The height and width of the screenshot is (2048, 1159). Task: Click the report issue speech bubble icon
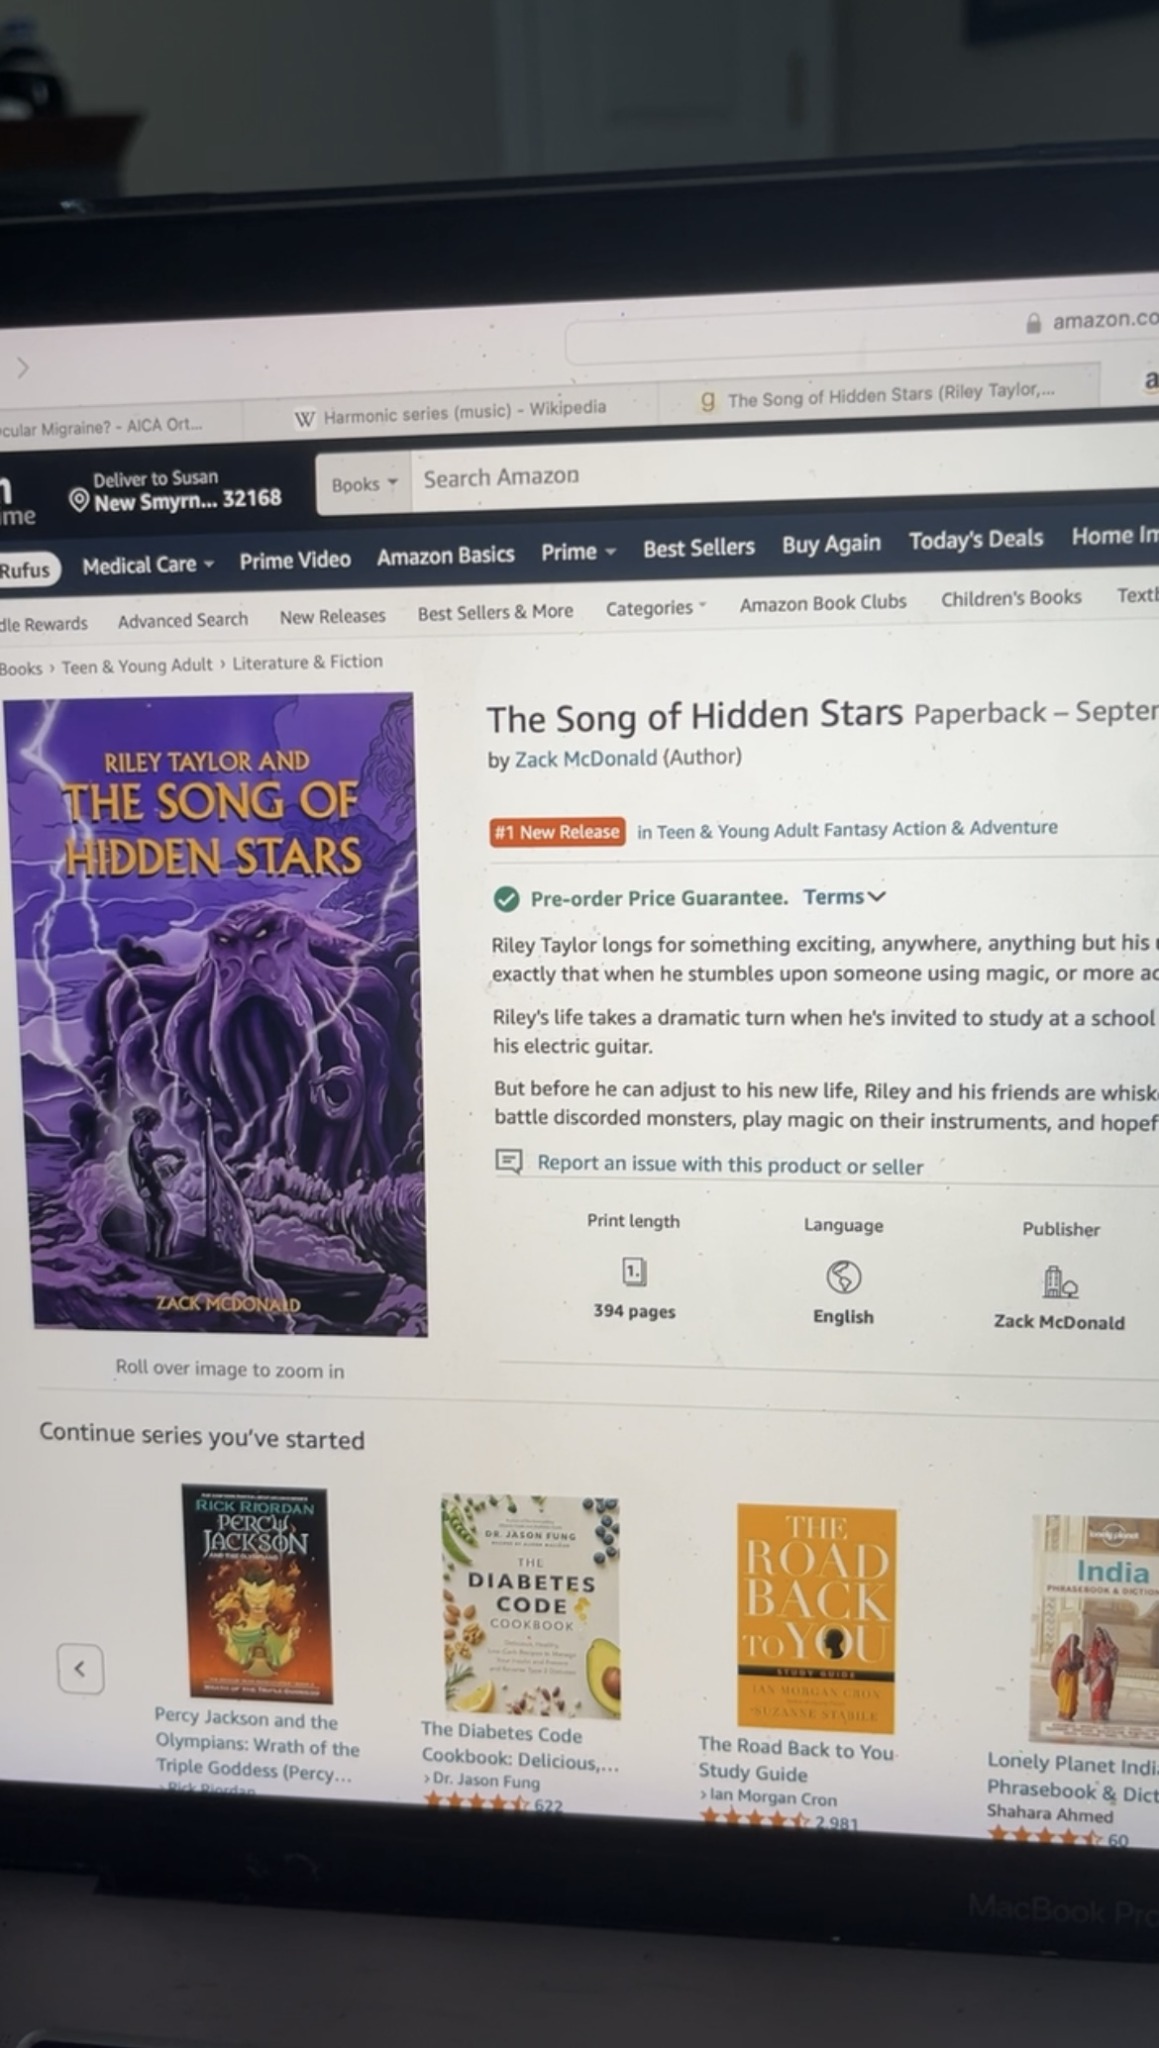coord(509,1161)
